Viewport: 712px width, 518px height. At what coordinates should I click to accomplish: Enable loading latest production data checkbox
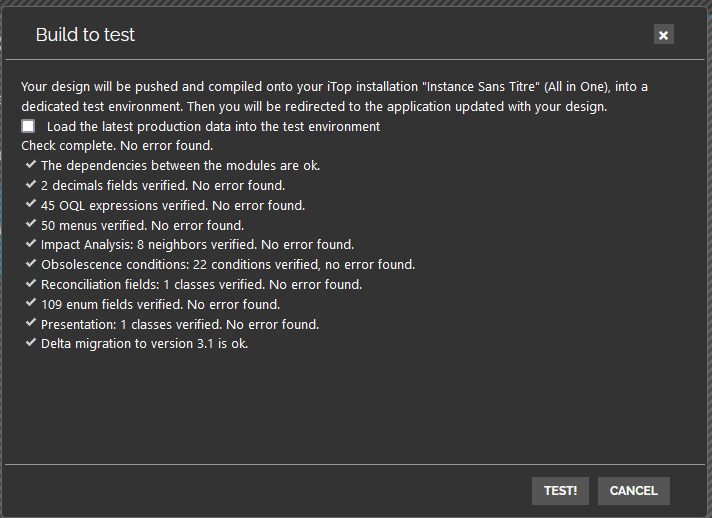[x=28, y=126]
